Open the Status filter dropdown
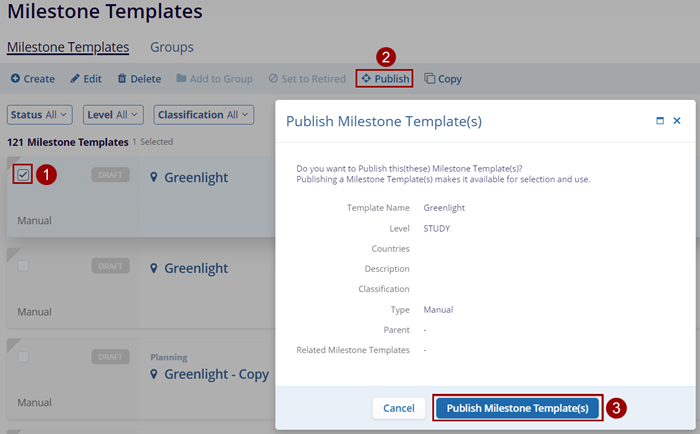The height and width of the screenshot is (434, 700). click(40, 115)
